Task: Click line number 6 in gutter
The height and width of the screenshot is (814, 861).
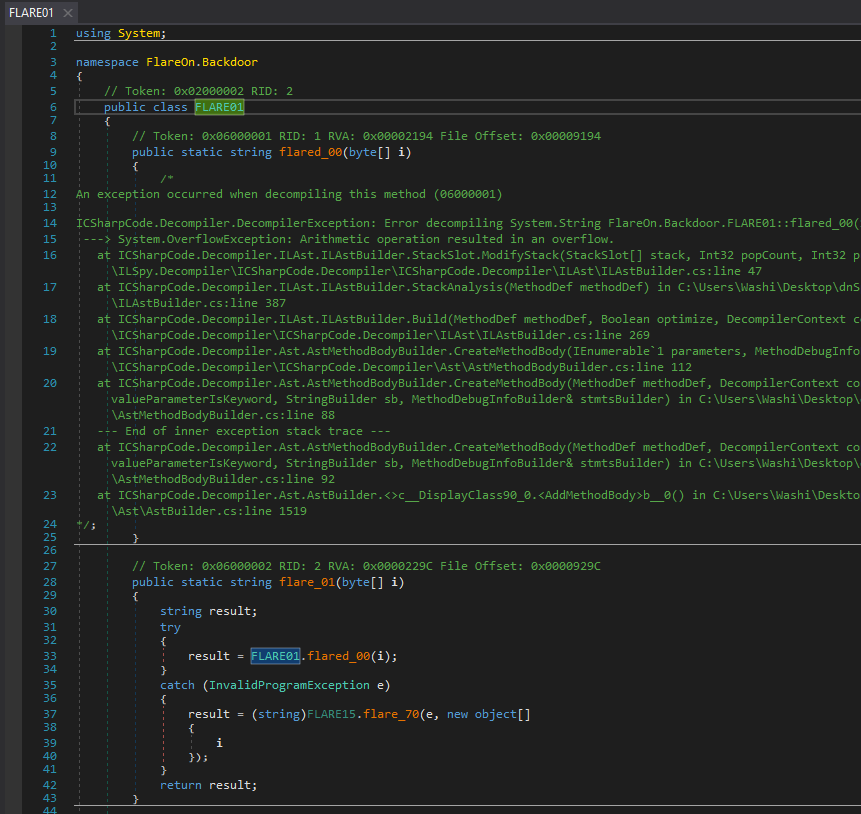Action: (53, 107)
